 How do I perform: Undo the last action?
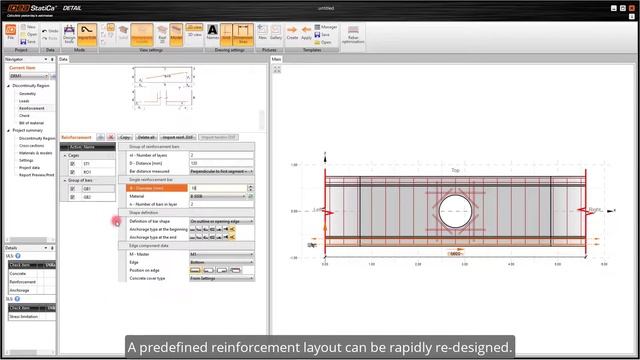point(50,31)
